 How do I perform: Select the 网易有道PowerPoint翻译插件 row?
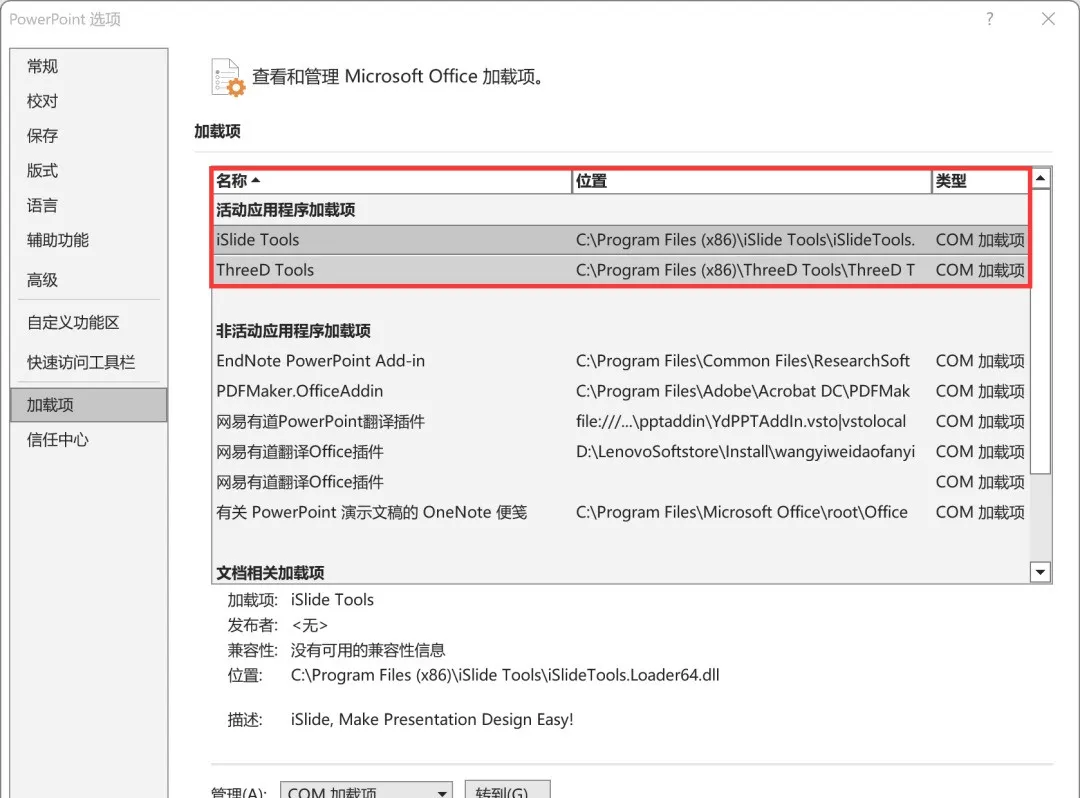pyautogui.click(x=621, y=421)
